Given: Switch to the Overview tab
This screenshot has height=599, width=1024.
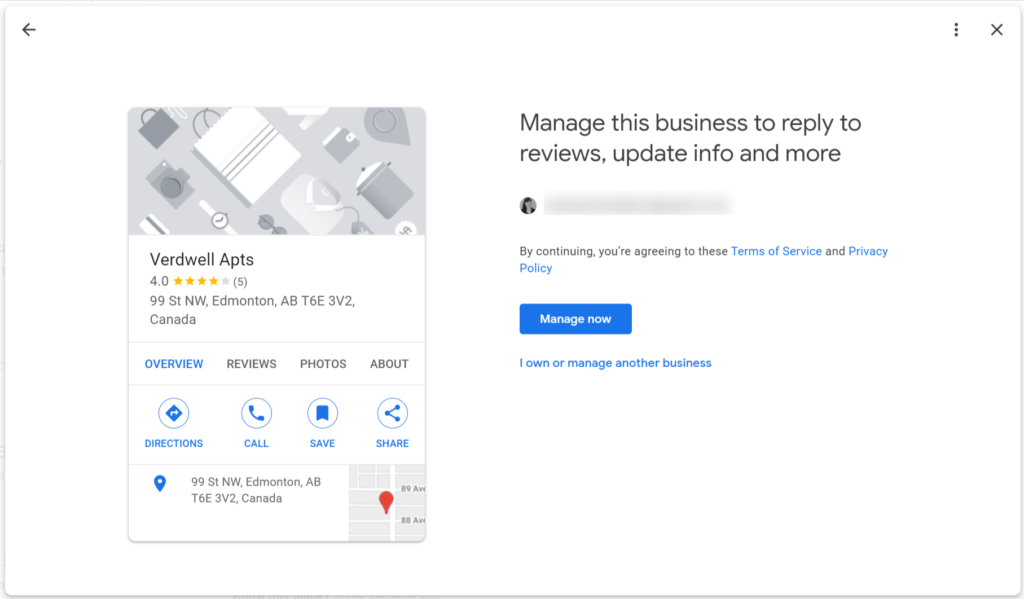Looking at the screenshot, I should coord(174,364).
